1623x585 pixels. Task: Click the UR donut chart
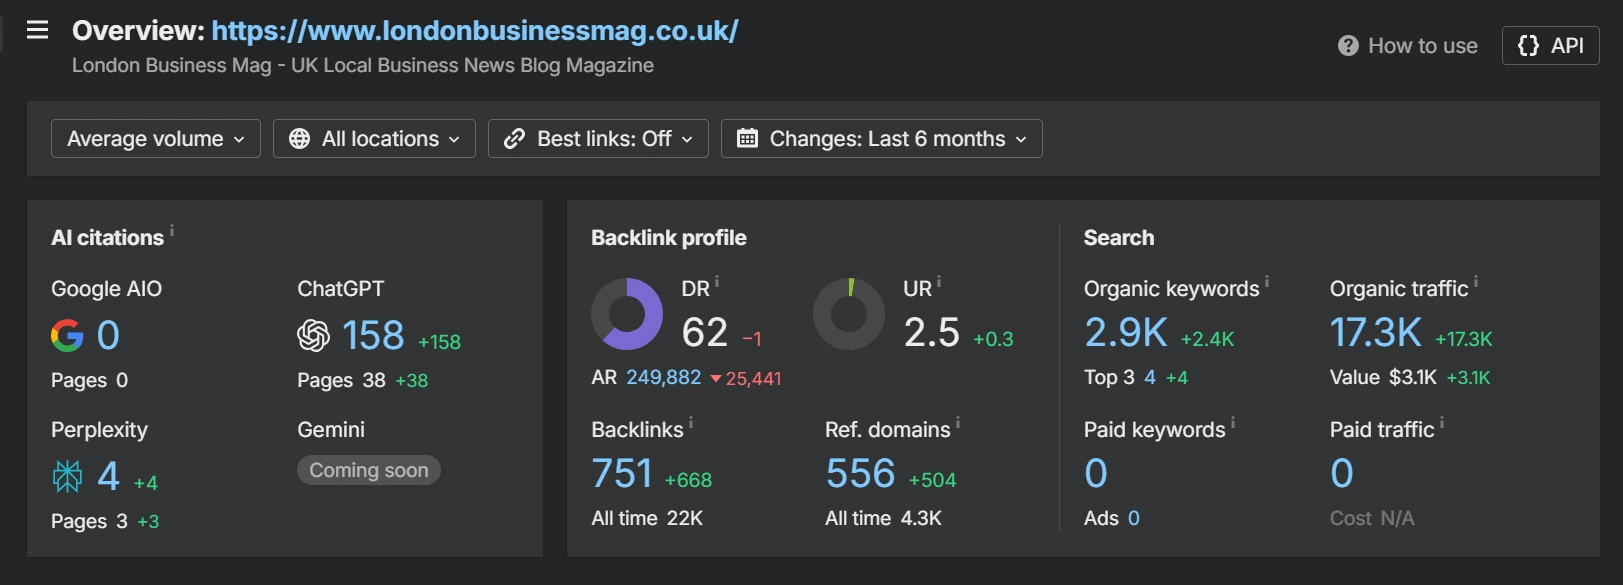tap(849, 314)
